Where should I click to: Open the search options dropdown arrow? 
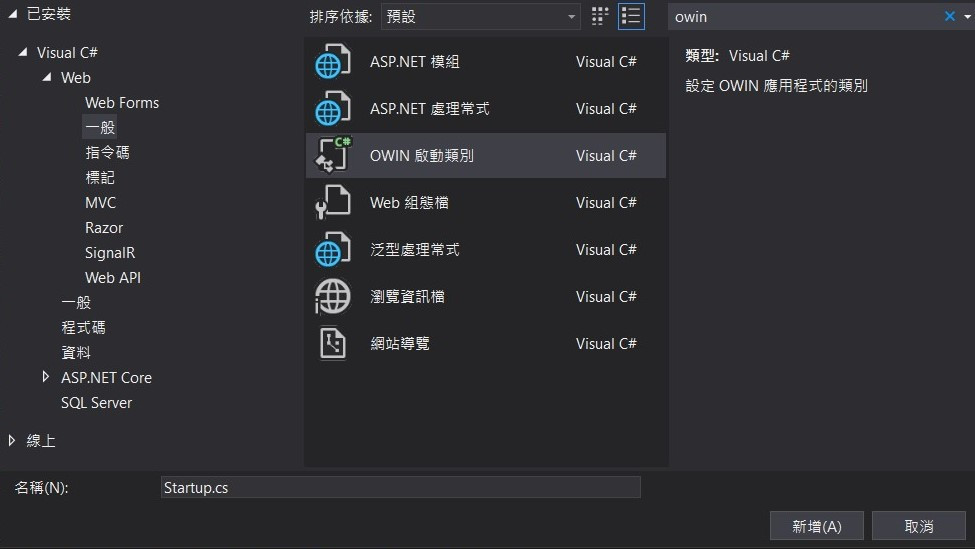pos(968,17)
